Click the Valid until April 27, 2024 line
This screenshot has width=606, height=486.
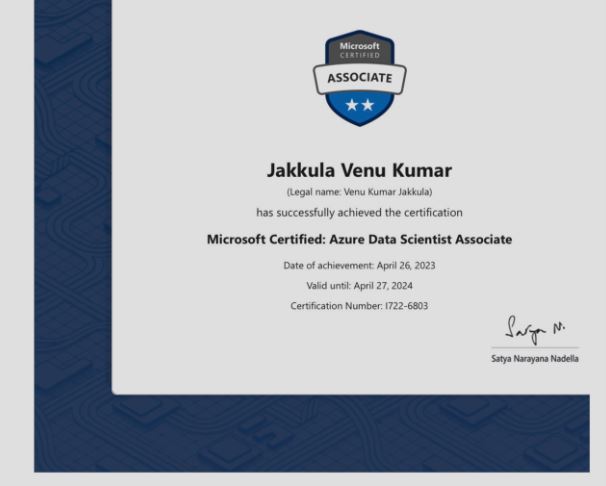(x=359, y=285)
